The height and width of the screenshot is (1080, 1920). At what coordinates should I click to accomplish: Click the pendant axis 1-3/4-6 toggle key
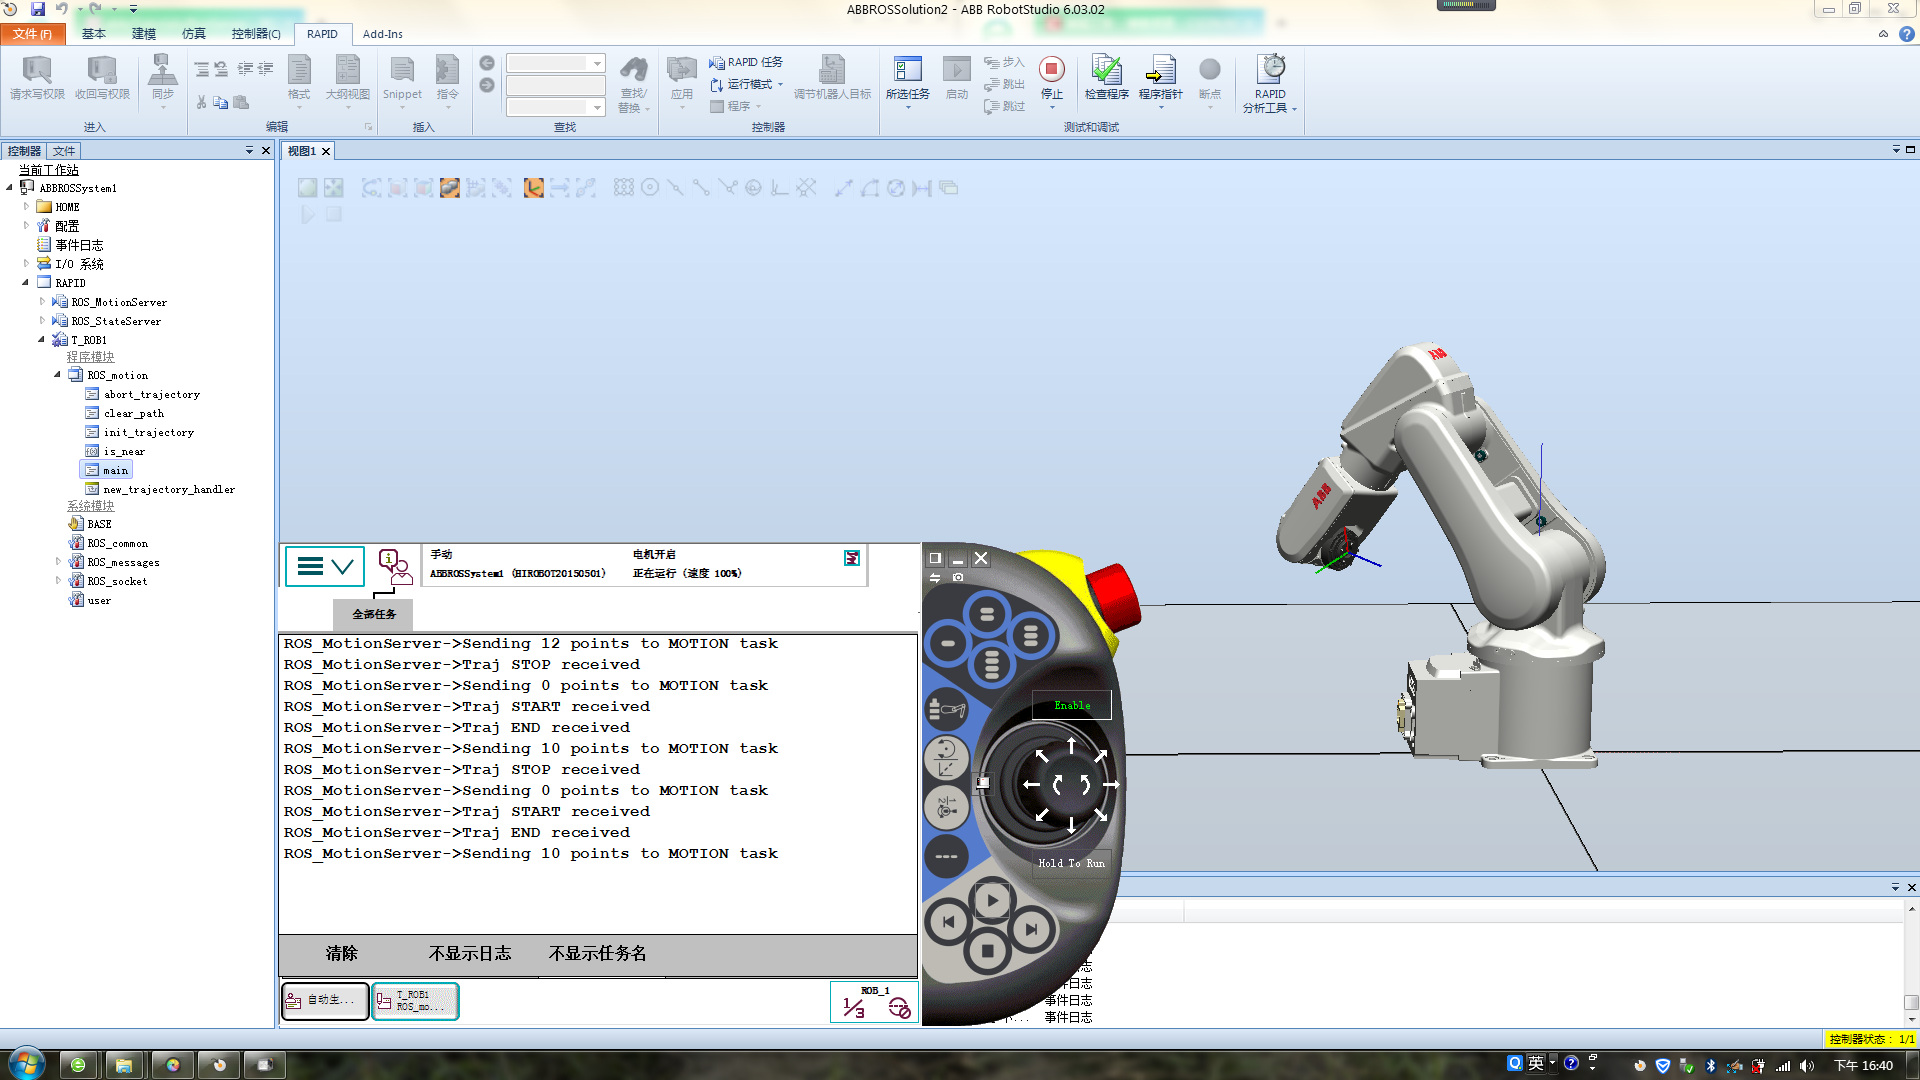coord(946,808)
